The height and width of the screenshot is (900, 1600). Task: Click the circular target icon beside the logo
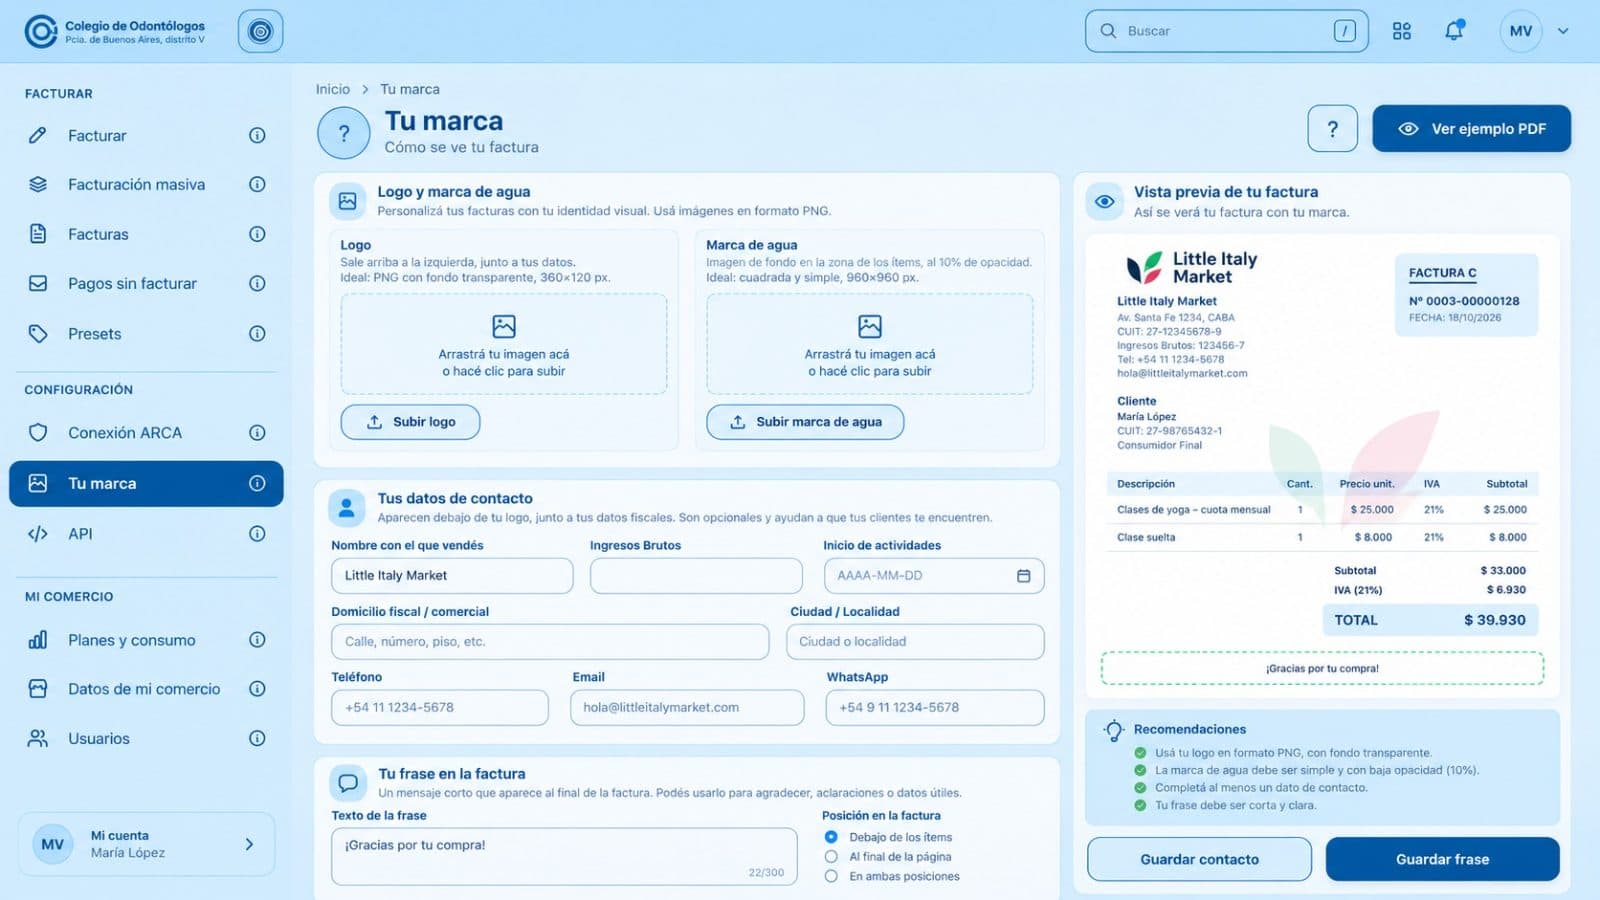click(x=260, y=31)
